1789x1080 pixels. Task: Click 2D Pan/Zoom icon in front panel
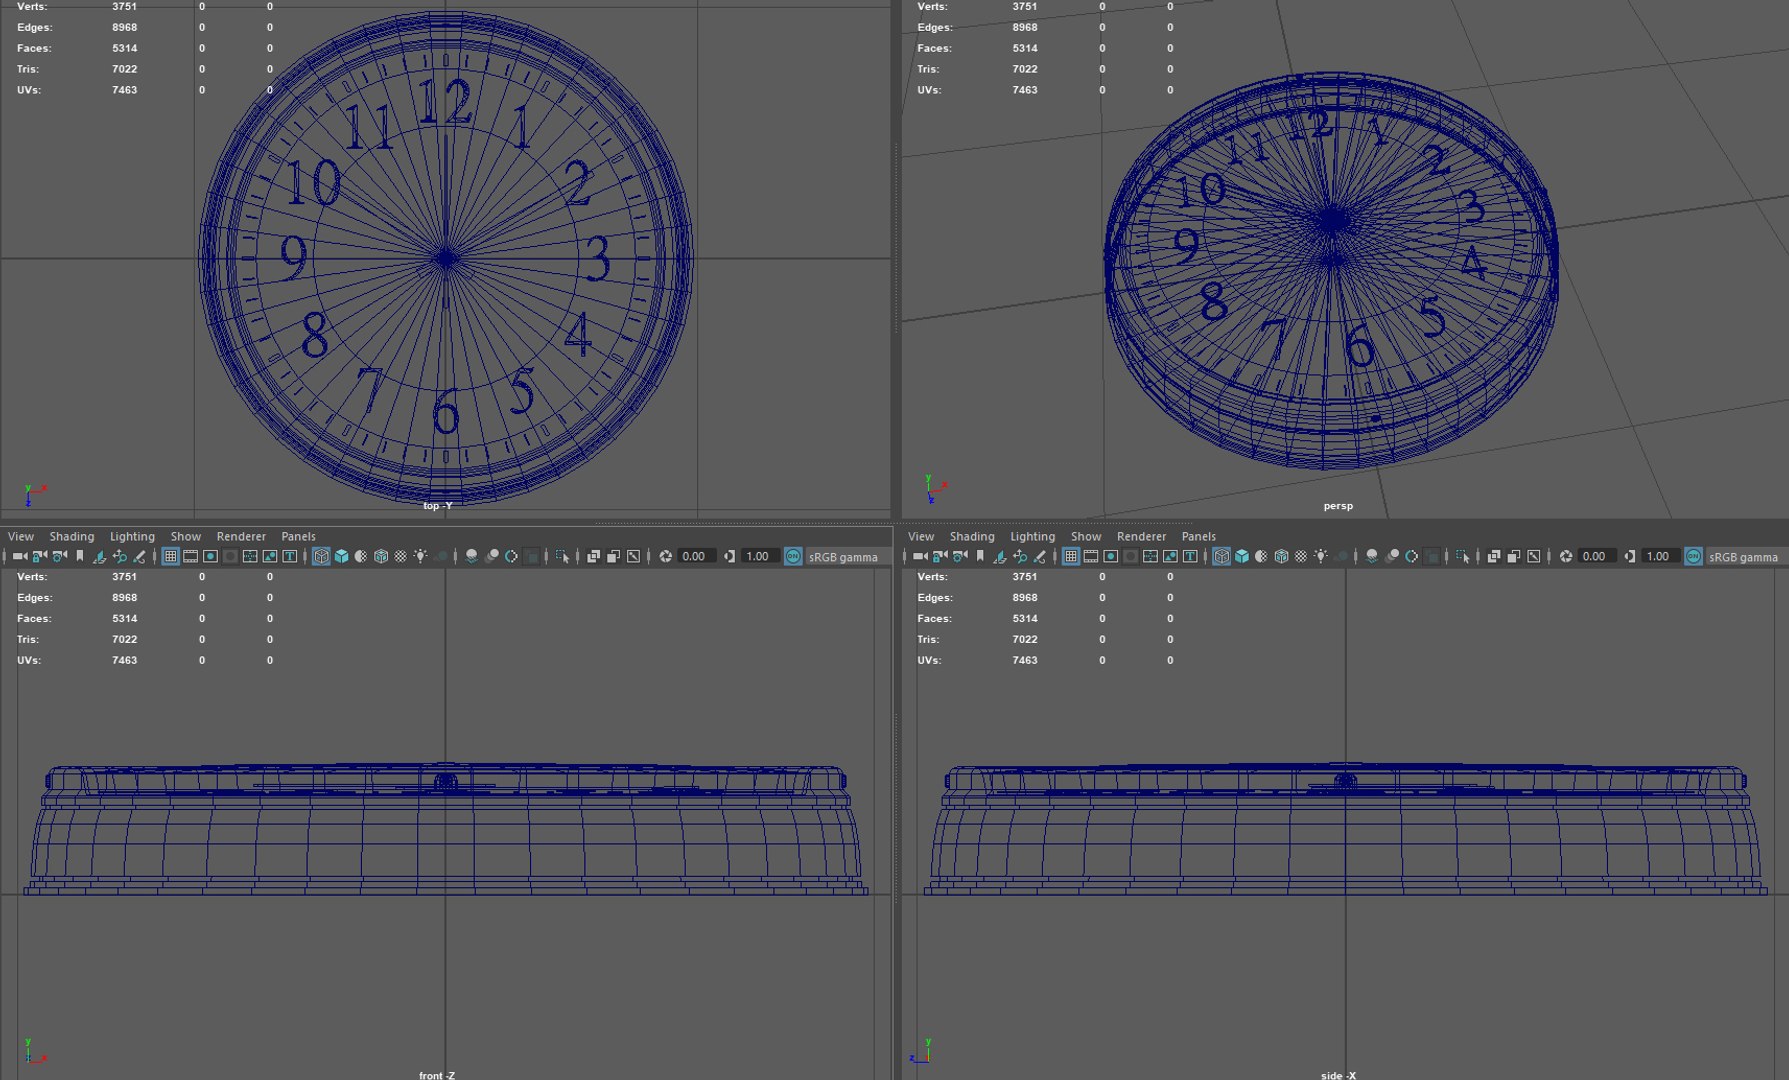[x=120, y=557]
